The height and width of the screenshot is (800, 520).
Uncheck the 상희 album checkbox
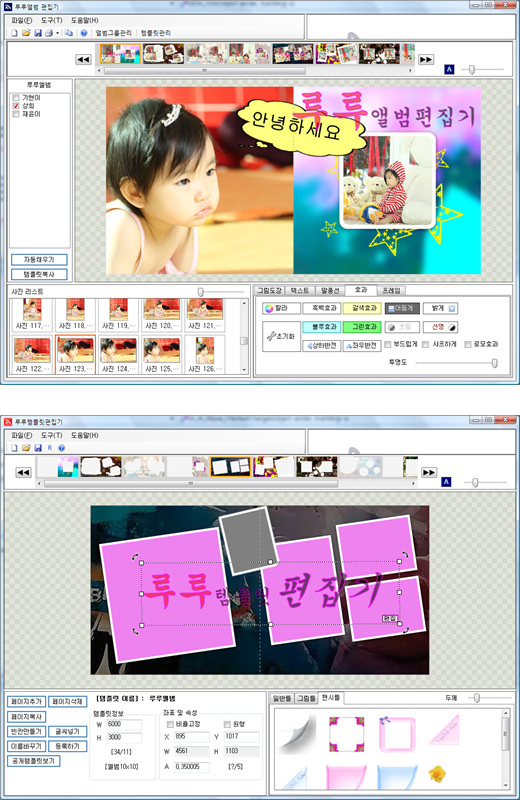click(16, 106)
